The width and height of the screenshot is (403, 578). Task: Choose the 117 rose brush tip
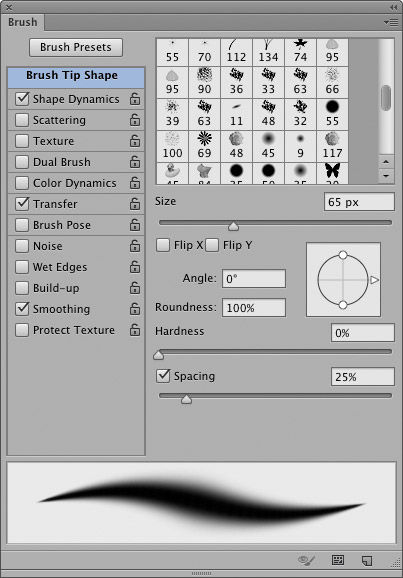[x=332, y=146]
